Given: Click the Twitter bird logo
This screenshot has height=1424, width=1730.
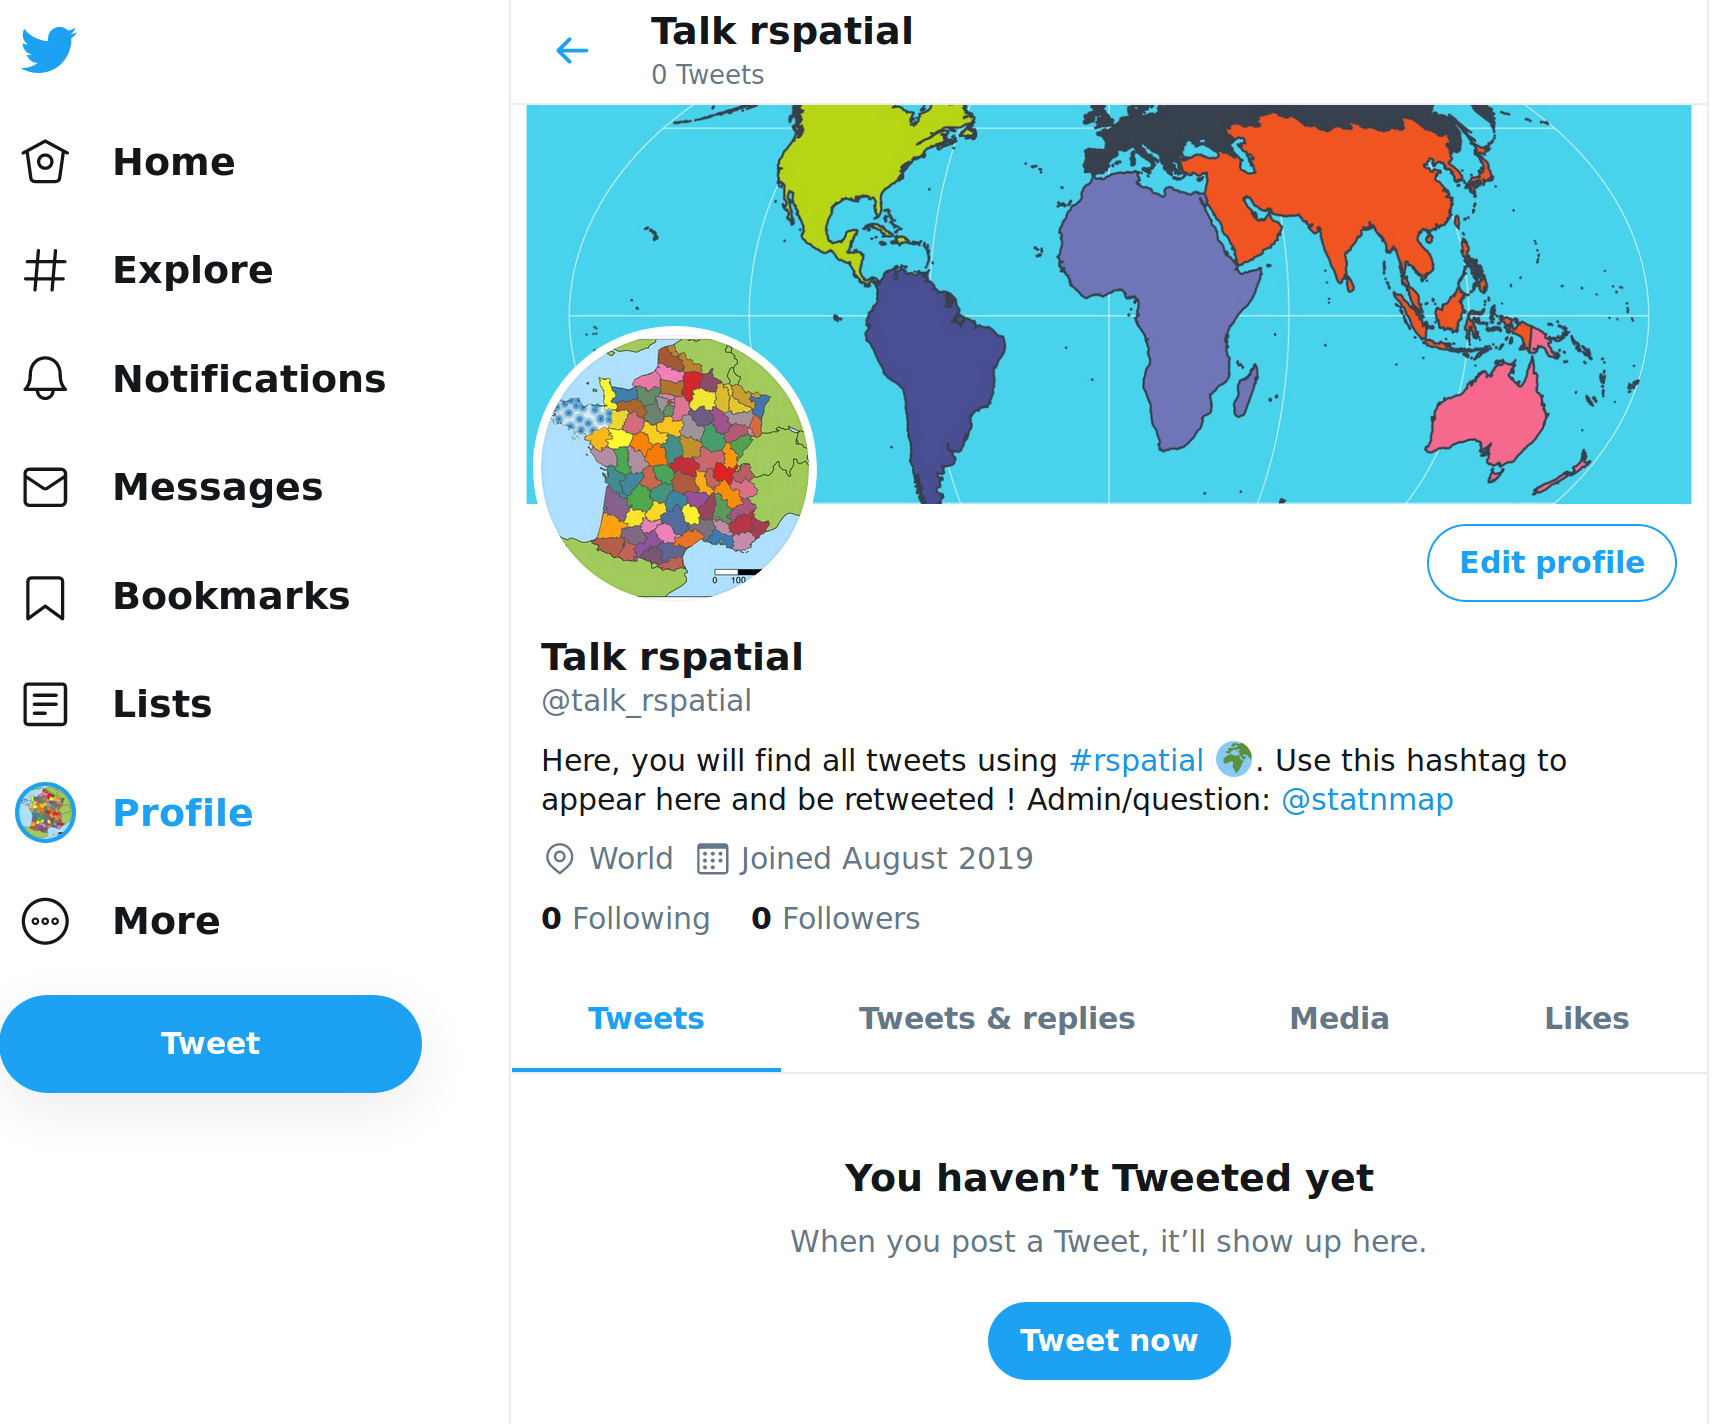Looking at the screenshot, I should [48, 49].
